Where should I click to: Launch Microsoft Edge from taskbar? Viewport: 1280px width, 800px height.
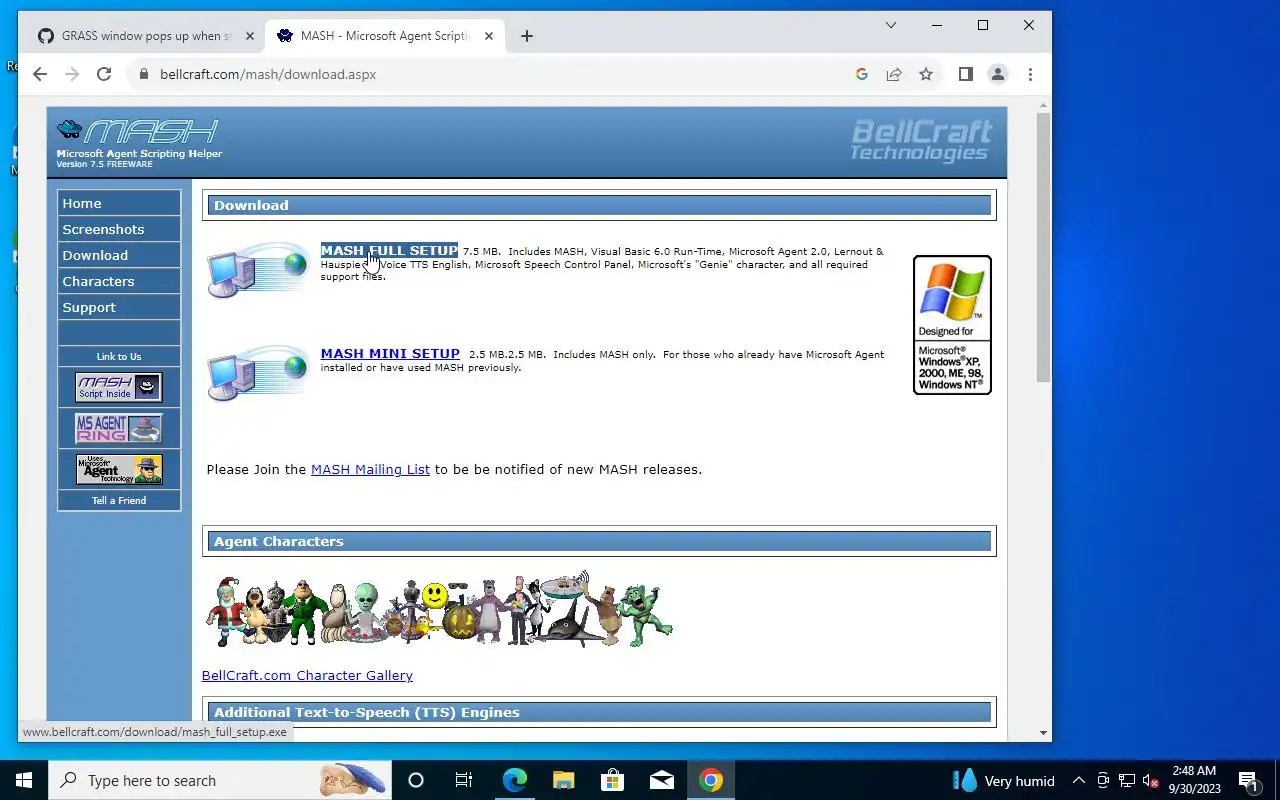pyautogui.click(x=514, y=780)
